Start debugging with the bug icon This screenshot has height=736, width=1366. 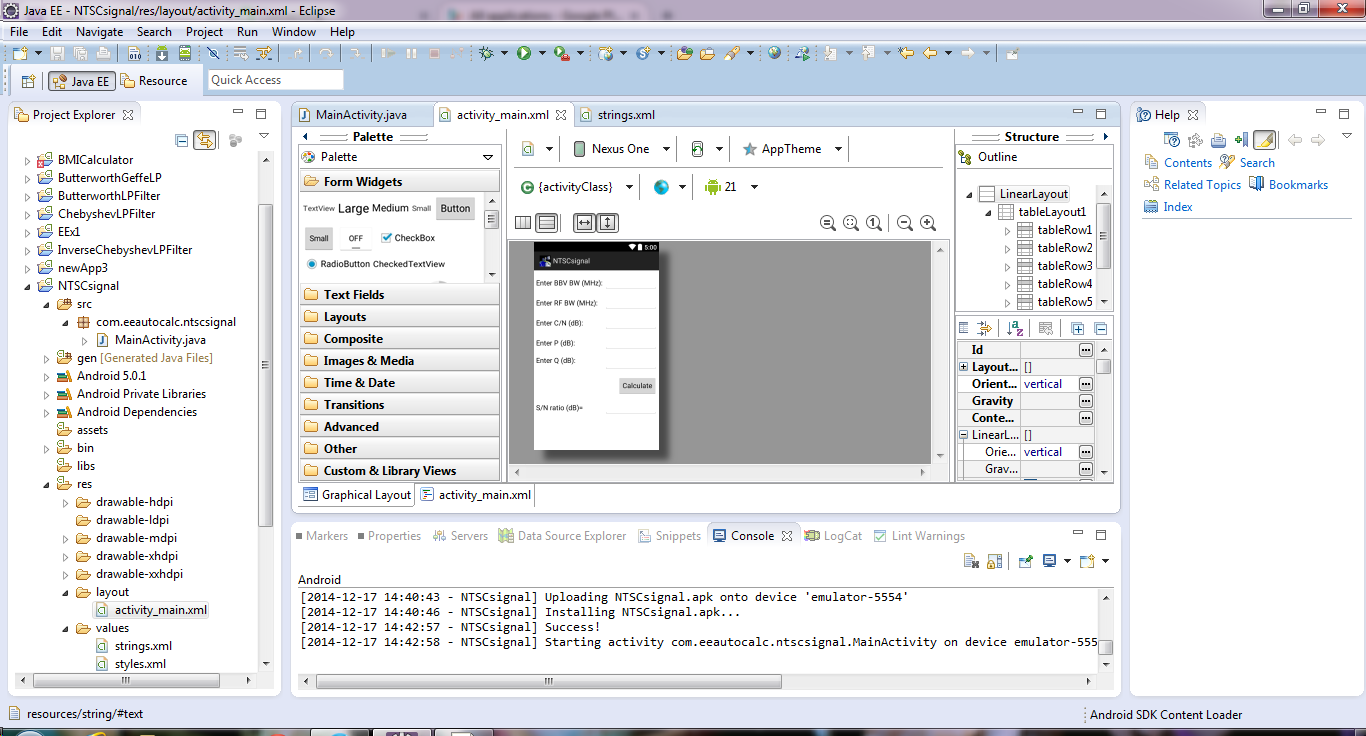click(x=487, y=53)
